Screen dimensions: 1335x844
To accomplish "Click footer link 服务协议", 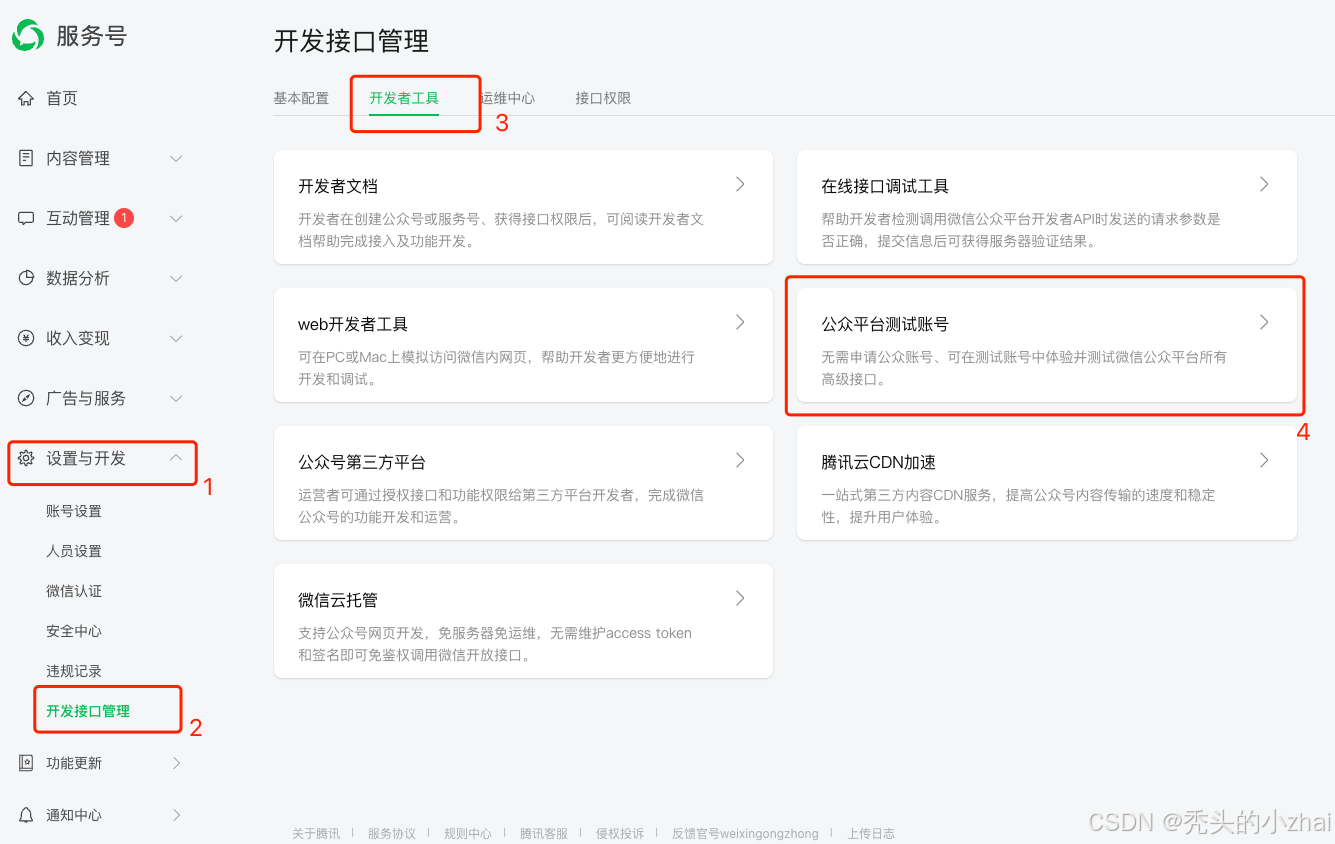I will (392, 833).
